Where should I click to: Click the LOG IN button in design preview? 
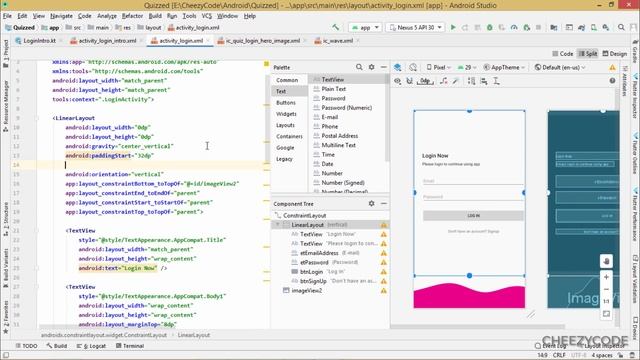(x=473, y=215)
